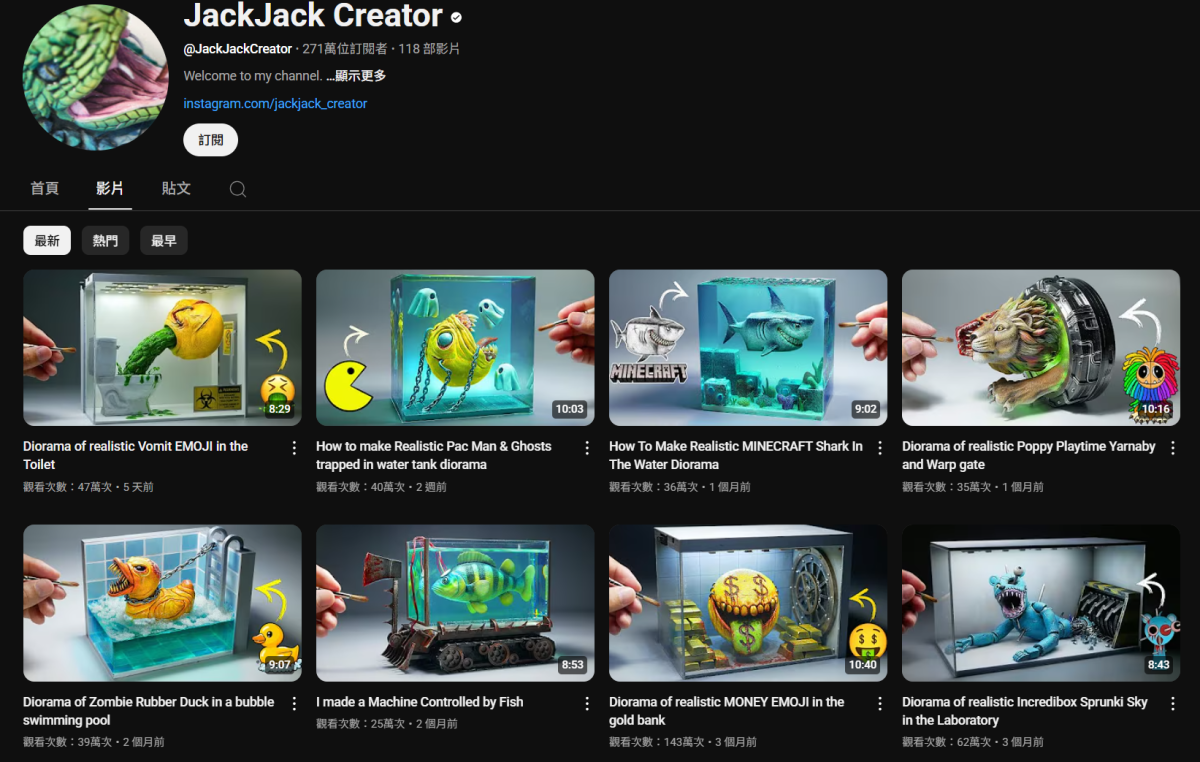This screenshot has height=762, width=1200.
Task: Select the 最新 sort filter chip
Action: click(x=47, y=241)
